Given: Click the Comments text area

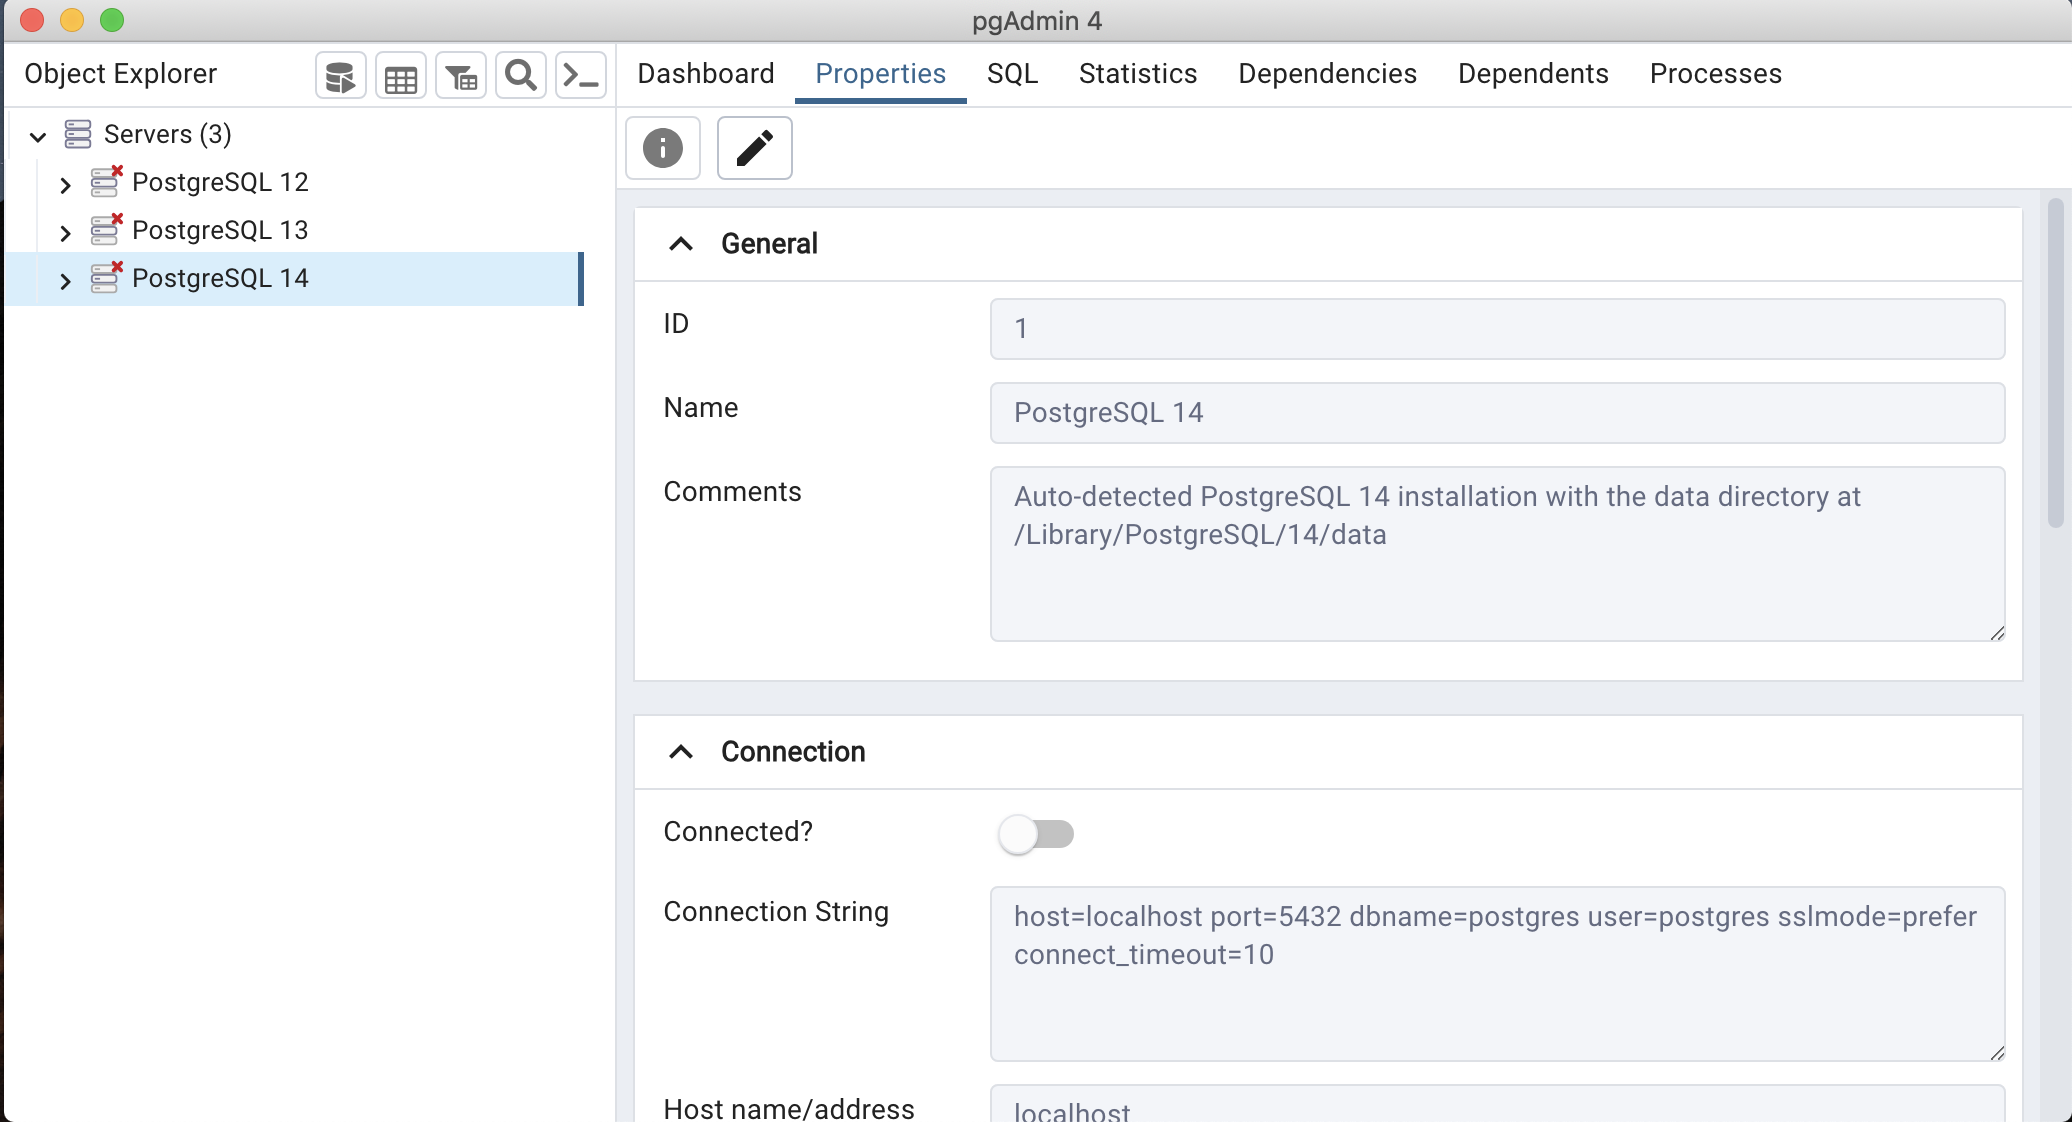Looking at the screenshot, I should click(1497, 554).
